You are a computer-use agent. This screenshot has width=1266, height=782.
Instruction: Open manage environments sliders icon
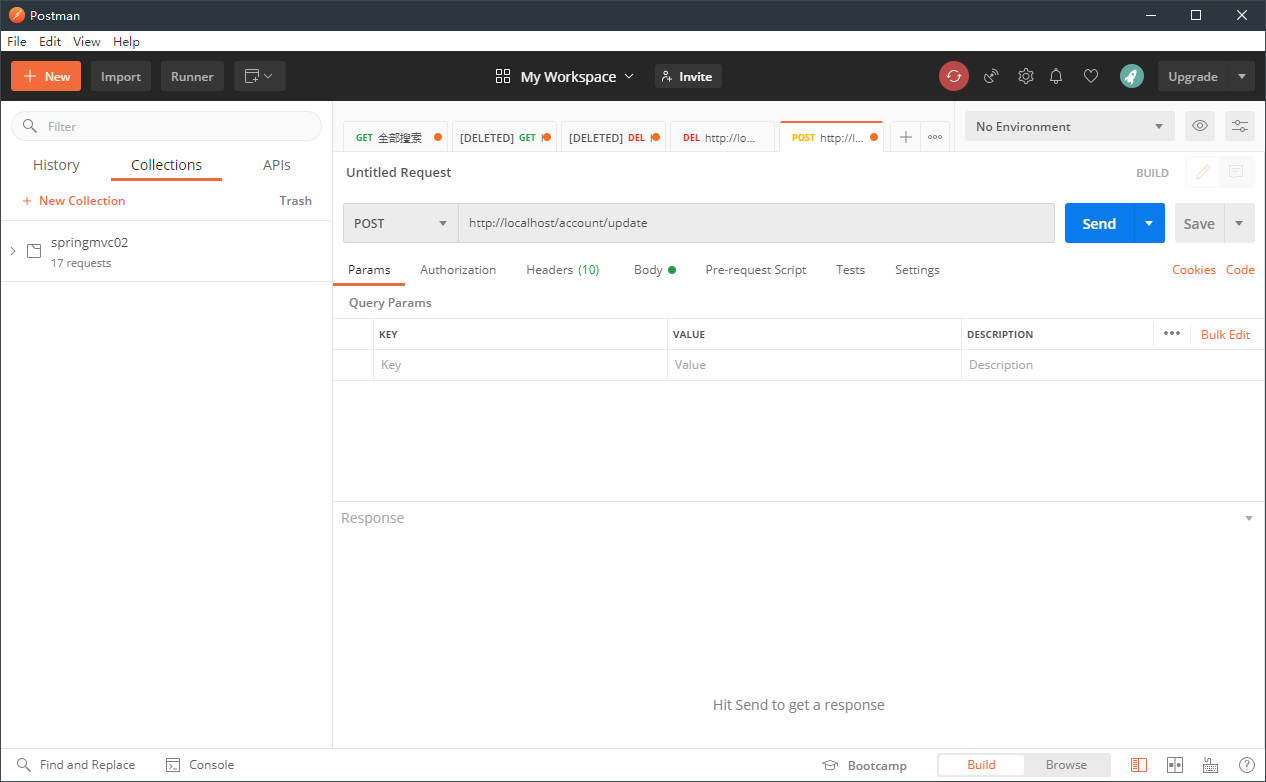(1240, 126)
